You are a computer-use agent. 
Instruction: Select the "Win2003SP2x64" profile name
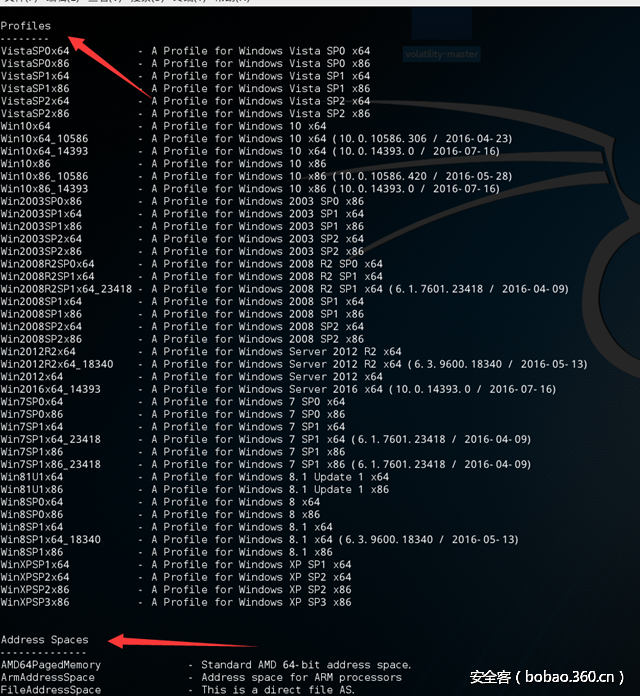[41, 239]
